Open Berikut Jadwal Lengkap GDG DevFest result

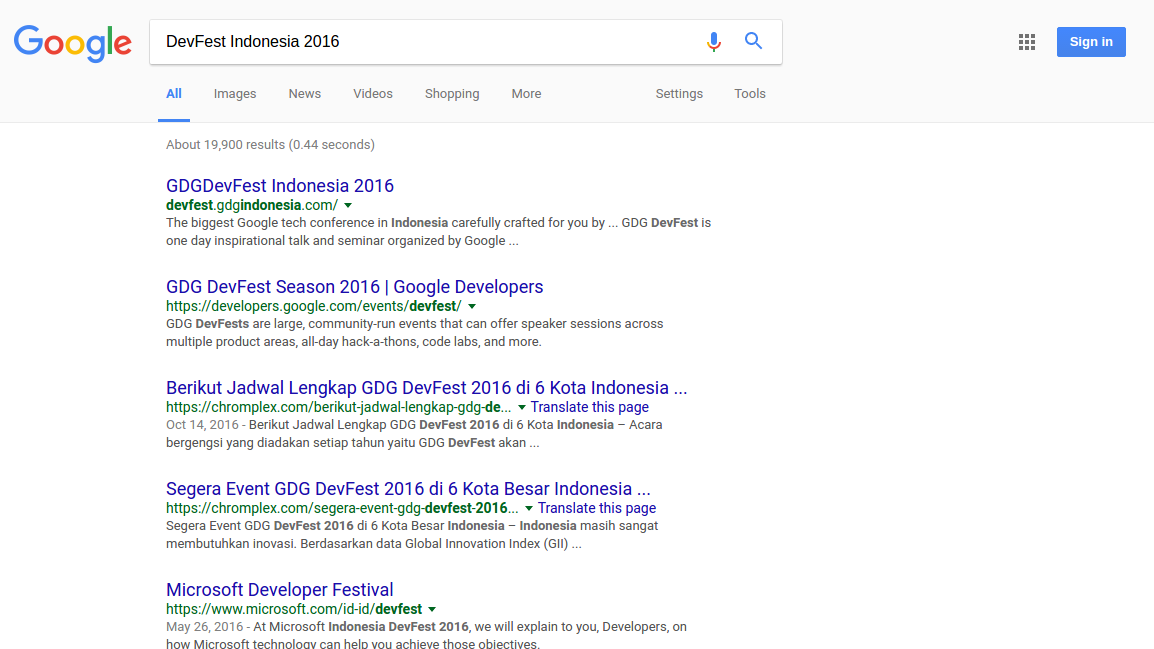427,388
